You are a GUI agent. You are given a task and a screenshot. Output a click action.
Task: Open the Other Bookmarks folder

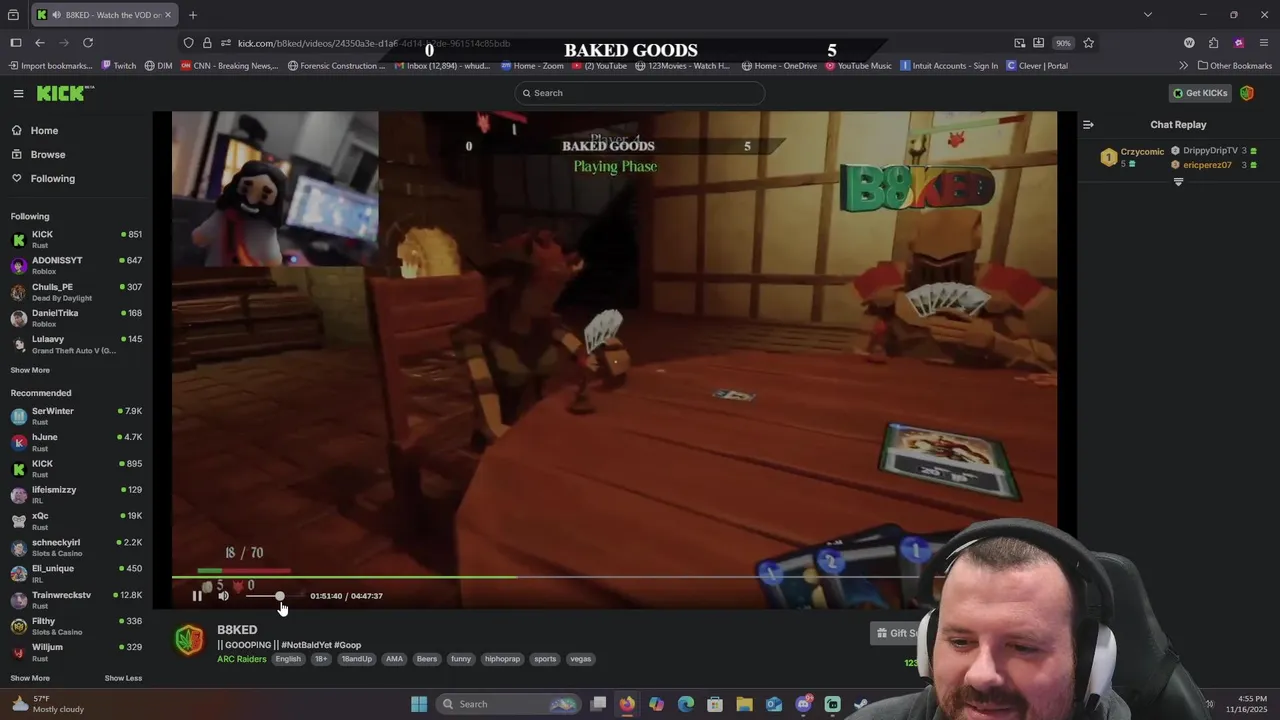1235,66
